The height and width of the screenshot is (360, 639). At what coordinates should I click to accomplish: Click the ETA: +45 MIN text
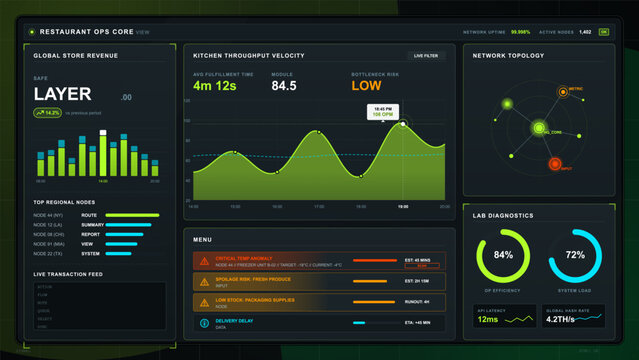tap(417, 322)
